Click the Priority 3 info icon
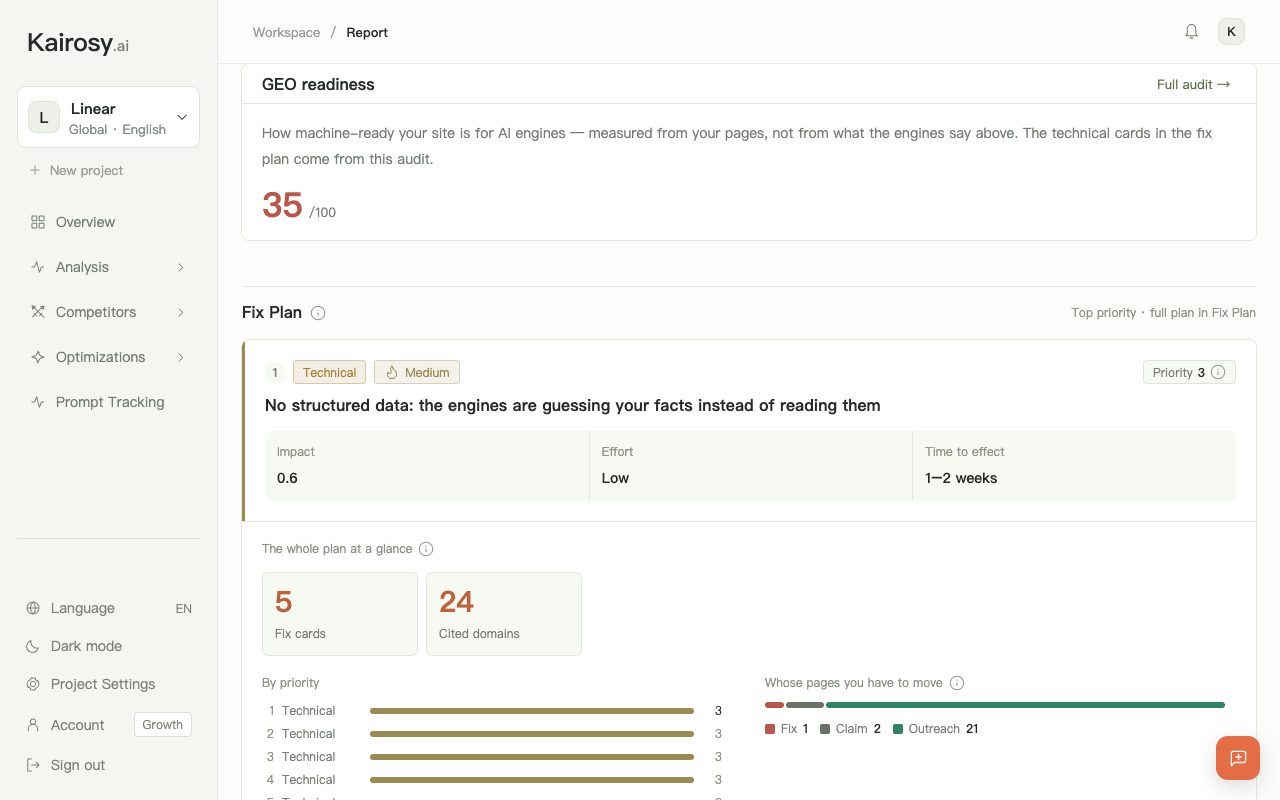 tap(1218, 372)
